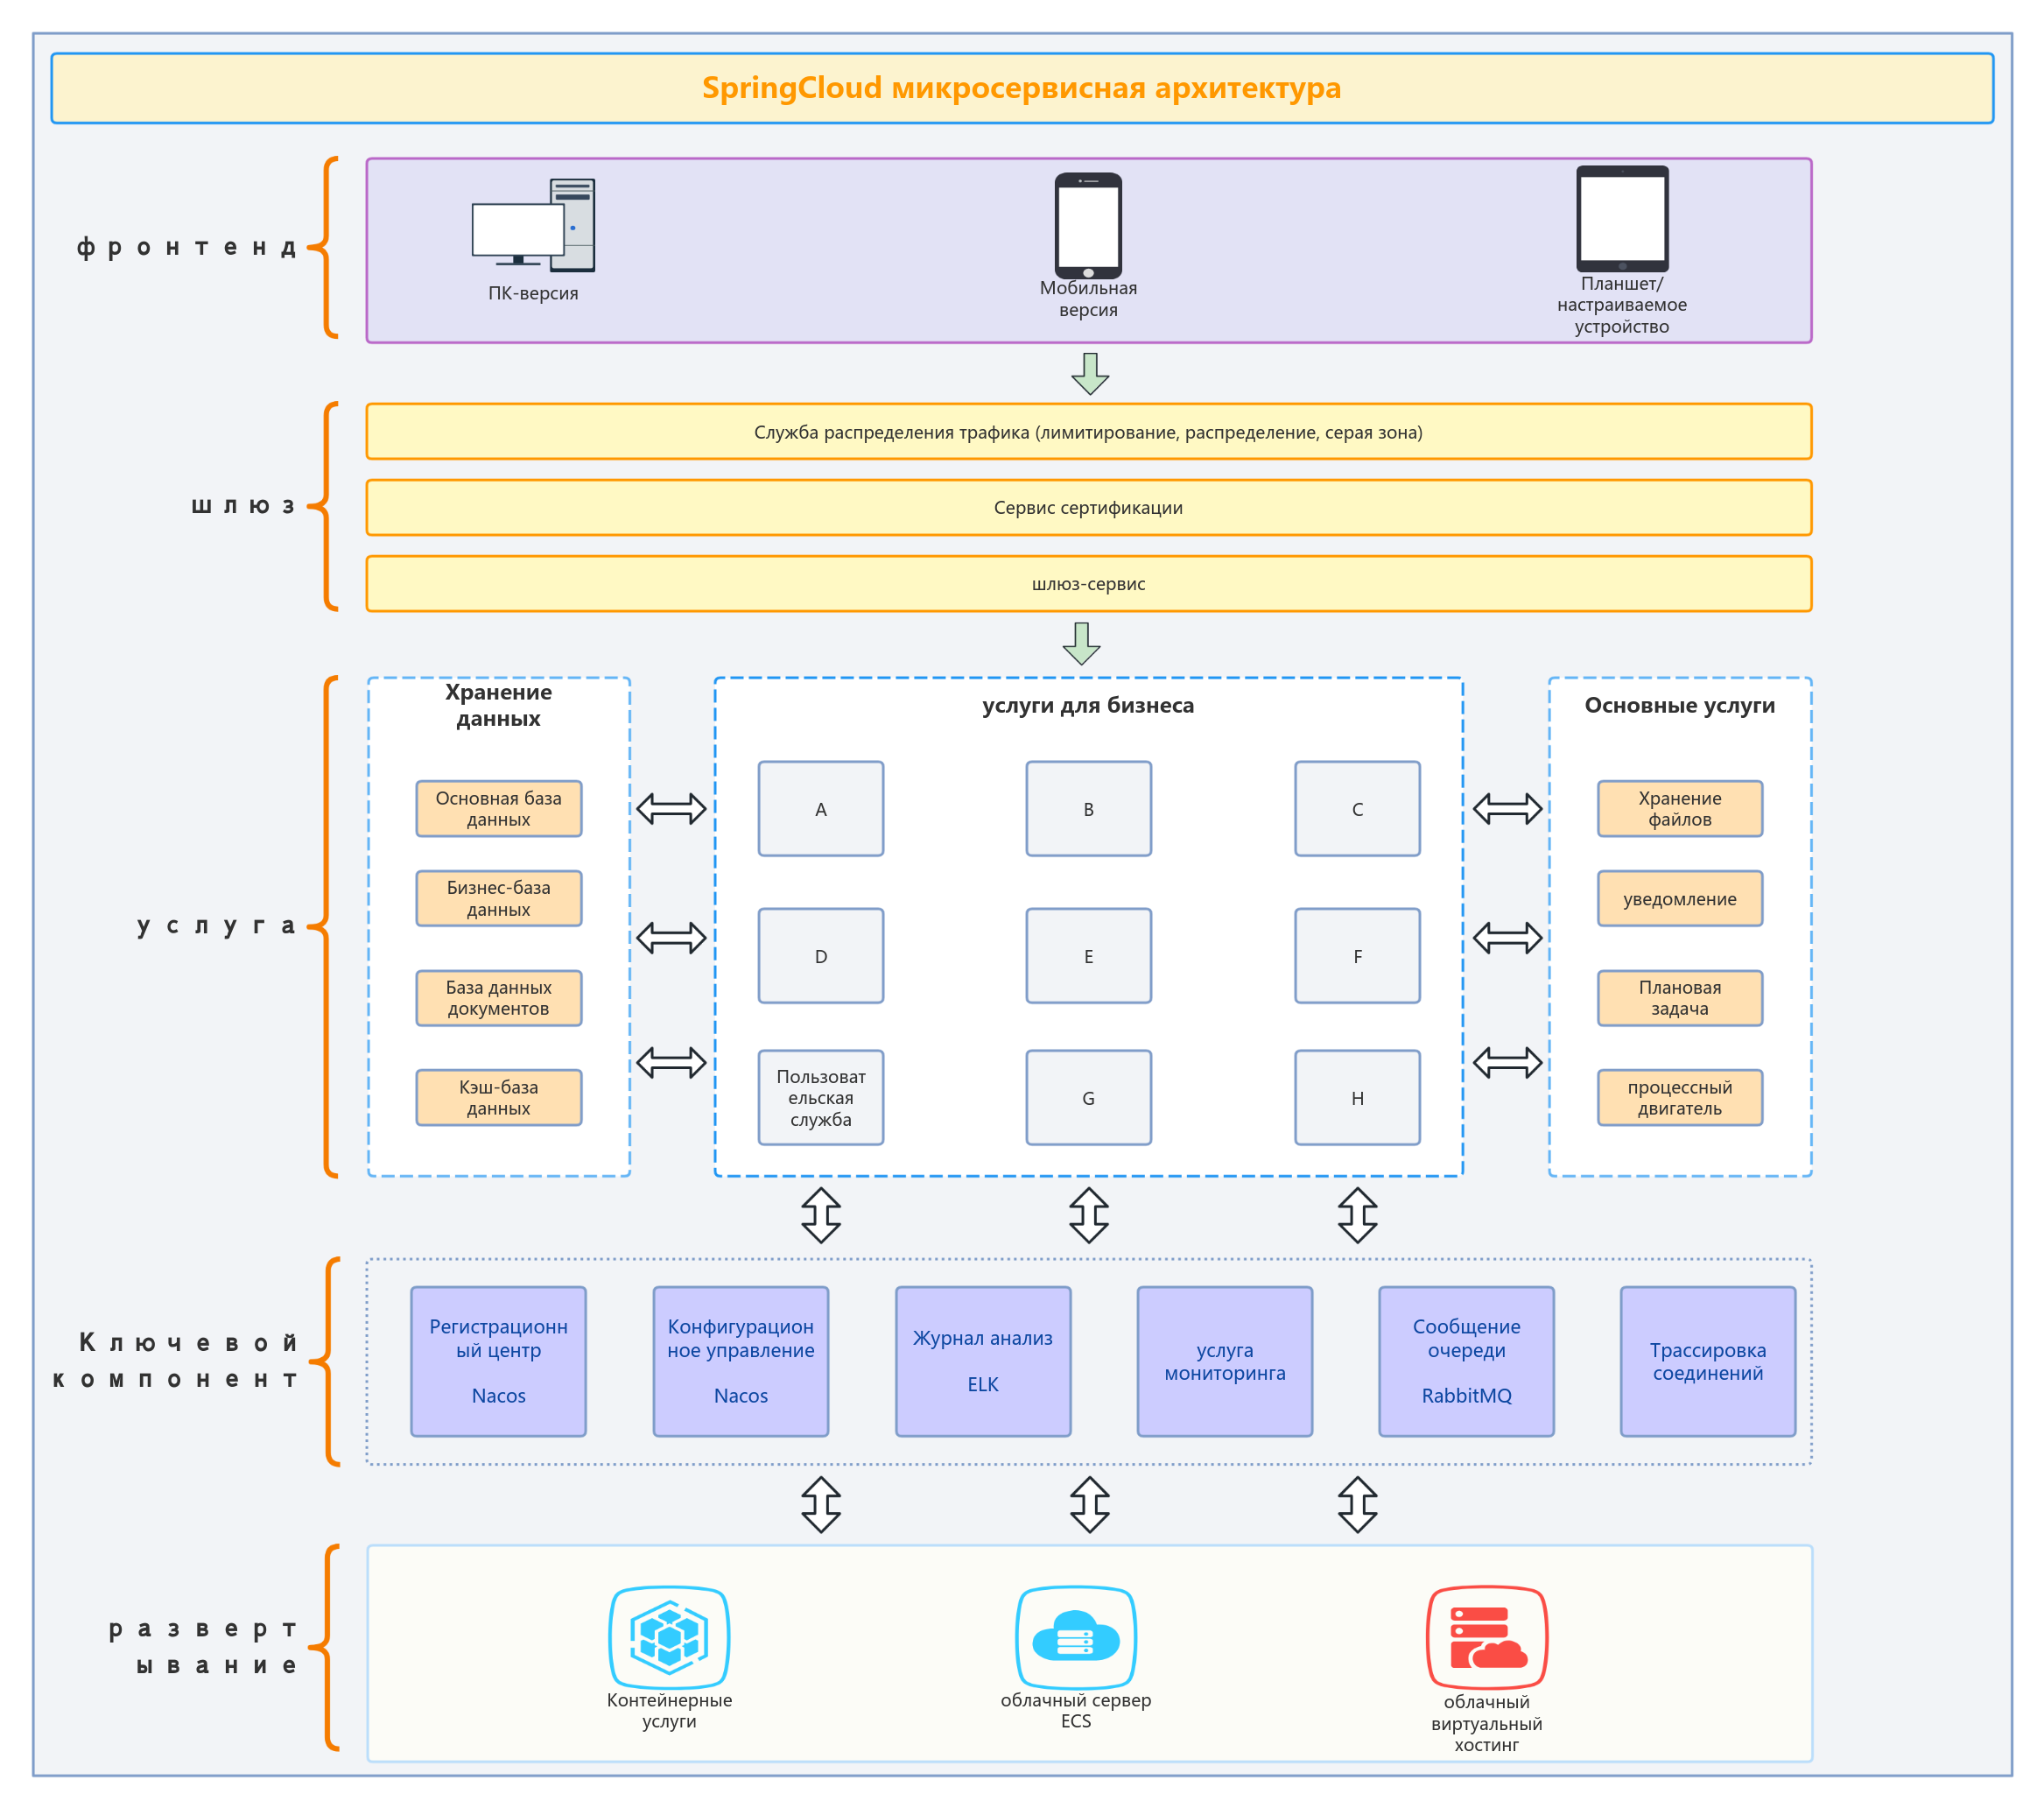This screenshot has width=2044, height=1808.
Task: Select the Плановая задача box
Action: [x=1680, y=998]
